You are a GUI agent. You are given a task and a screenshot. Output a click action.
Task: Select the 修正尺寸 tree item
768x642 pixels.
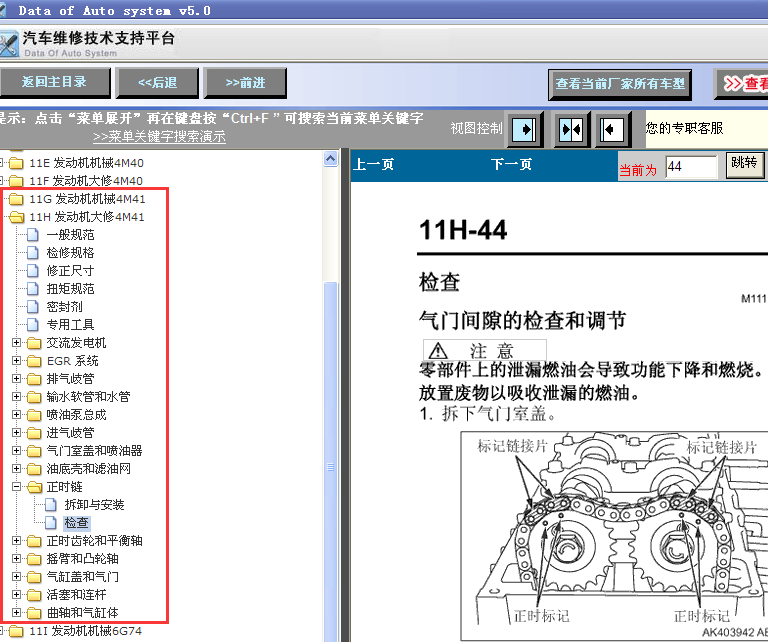71,271
